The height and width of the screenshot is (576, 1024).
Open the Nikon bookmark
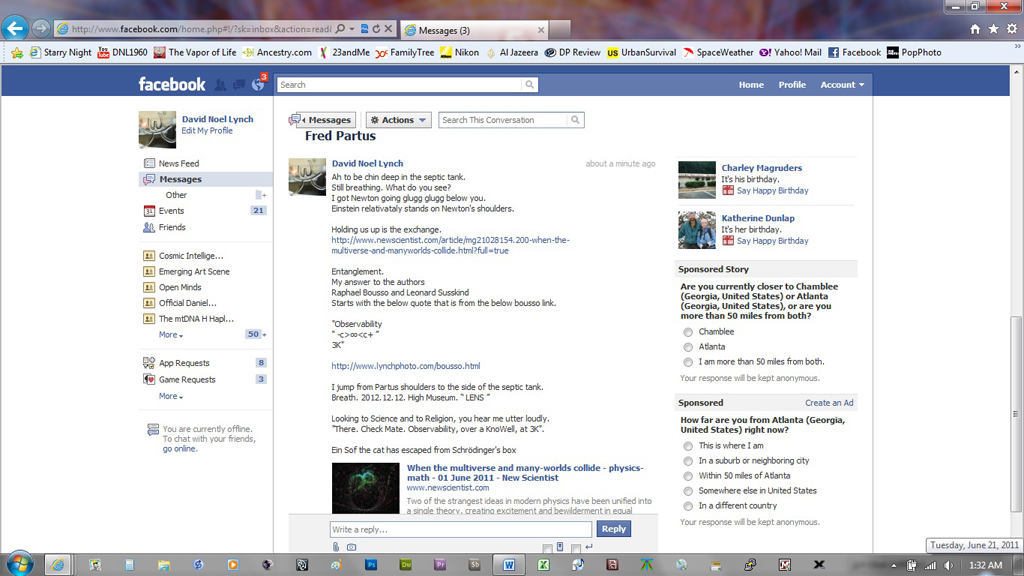pos(460,53)
